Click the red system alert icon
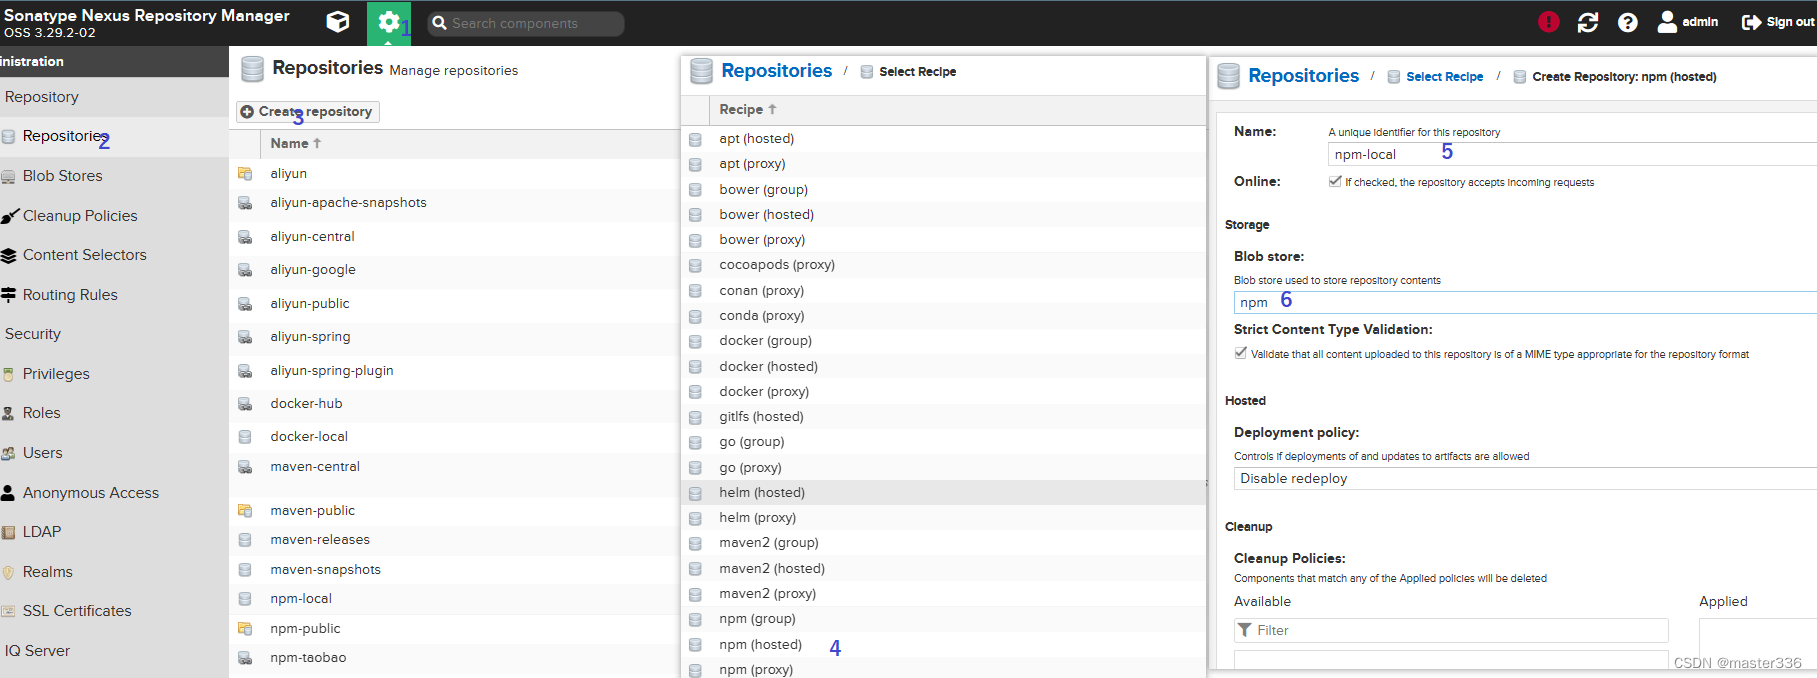Image resolution: width=1817 pixels, height=678 pixels. 1548,22
